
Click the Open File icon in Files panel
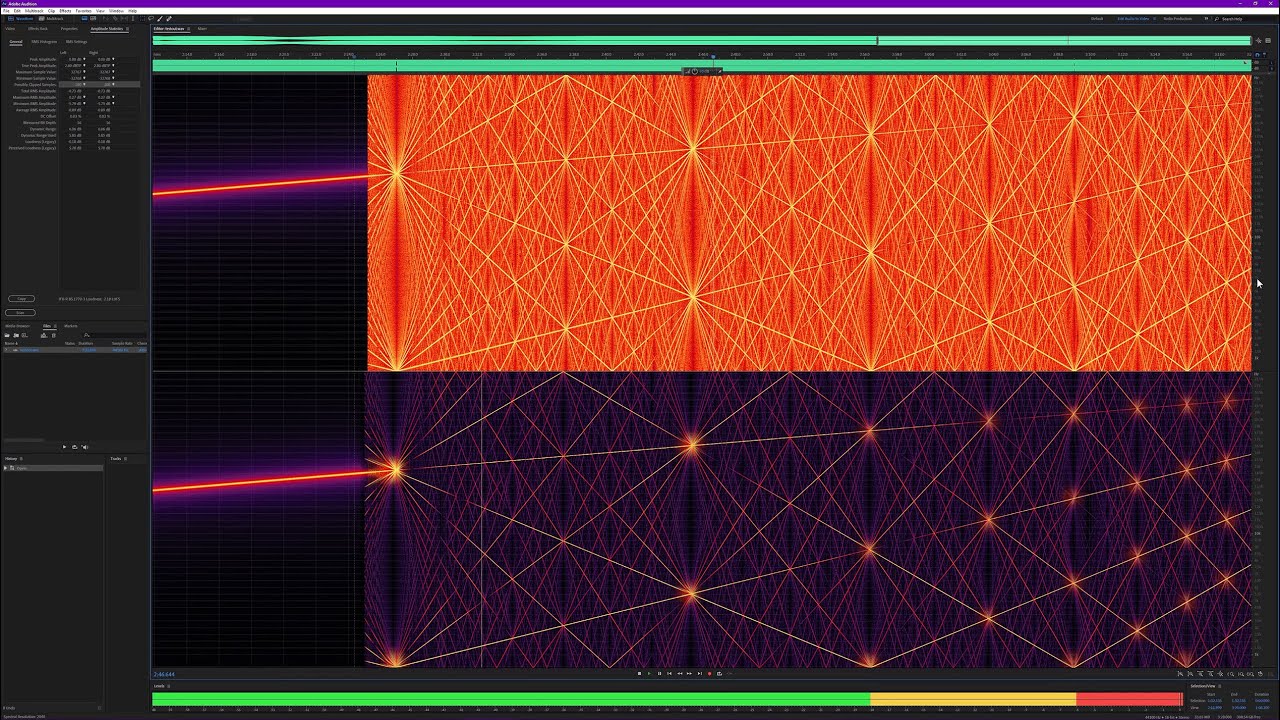[x=7, y=335]
